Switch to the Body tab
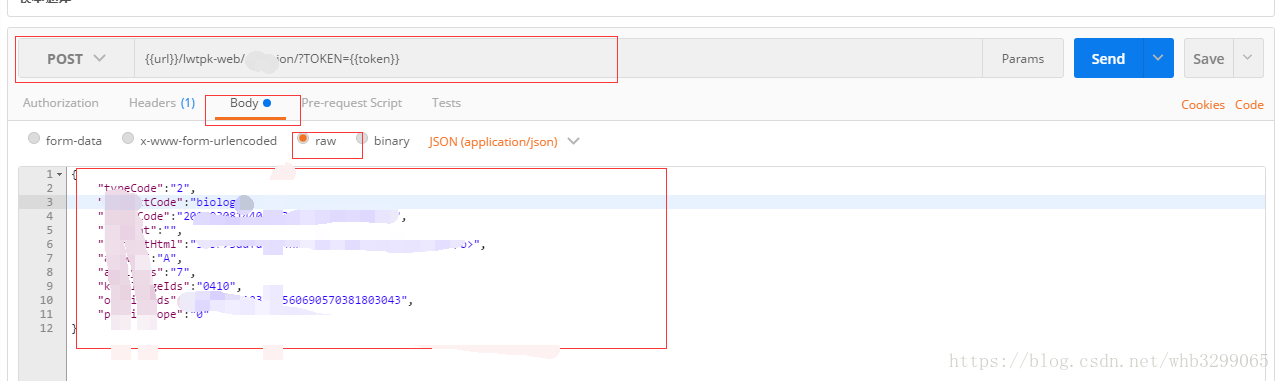Viewport: 1280px width, 381px height. click(x=250, y=103)
